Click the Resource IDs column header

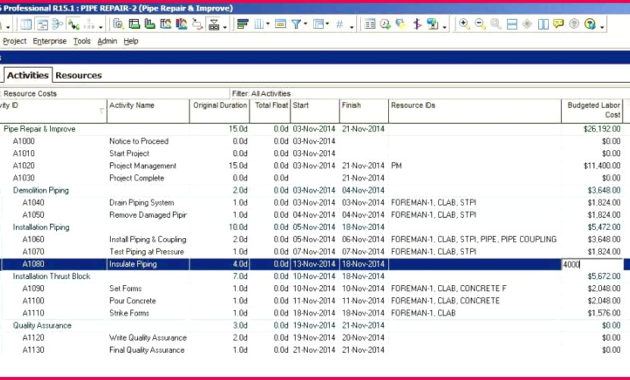point(475,110)
